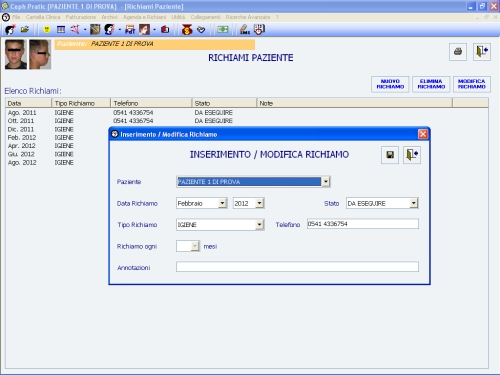Click the frontal patient photo thumbnail

(16, 54)
